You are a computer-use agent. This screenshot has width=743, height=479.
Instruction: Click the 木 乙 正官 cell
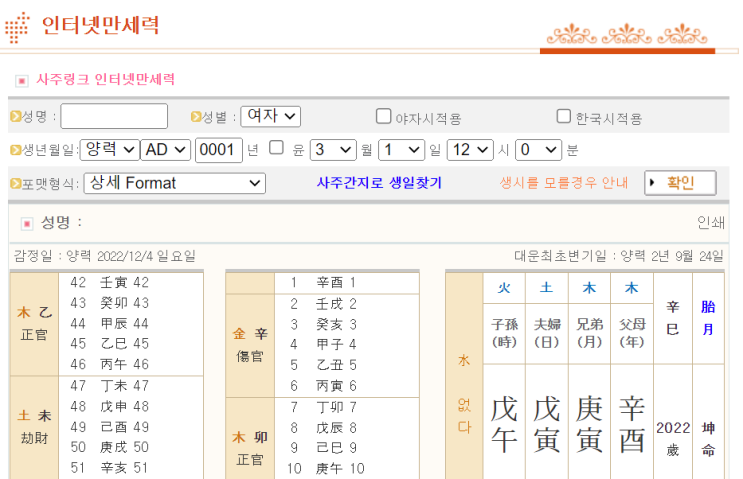click(x=34, y=324)
